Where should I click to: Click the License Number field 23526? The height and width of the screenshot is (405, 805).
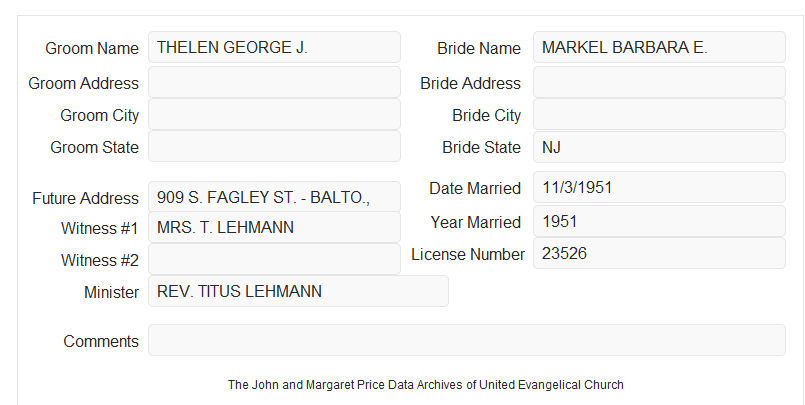pos(659,253)
